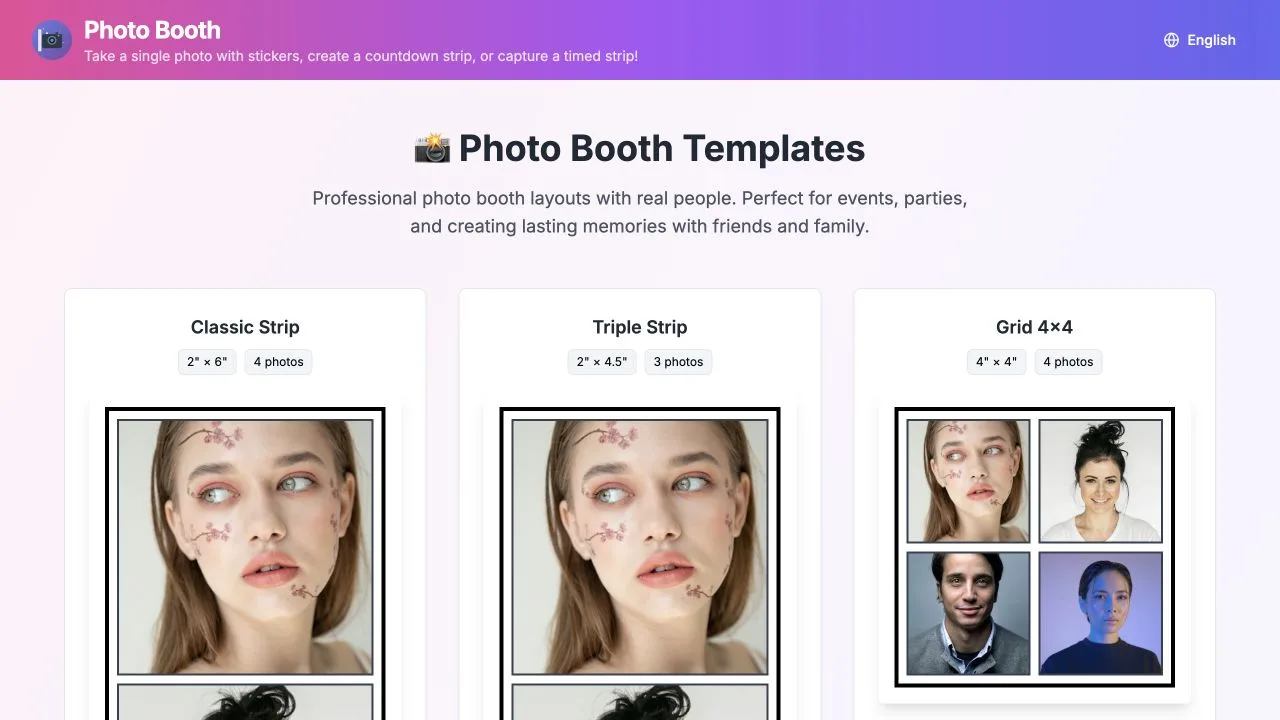Screen dimensions: 1280x720
Task: Click the Grid 4×4 man in sweater photo
Action: pos(968,613)
